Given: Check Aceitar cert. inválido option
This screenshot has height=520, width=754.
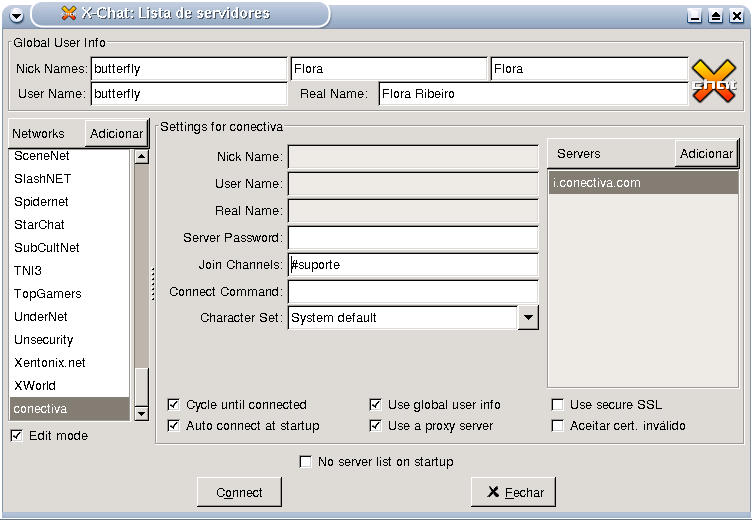Looking at the screenshot, I should click(557, 425).
